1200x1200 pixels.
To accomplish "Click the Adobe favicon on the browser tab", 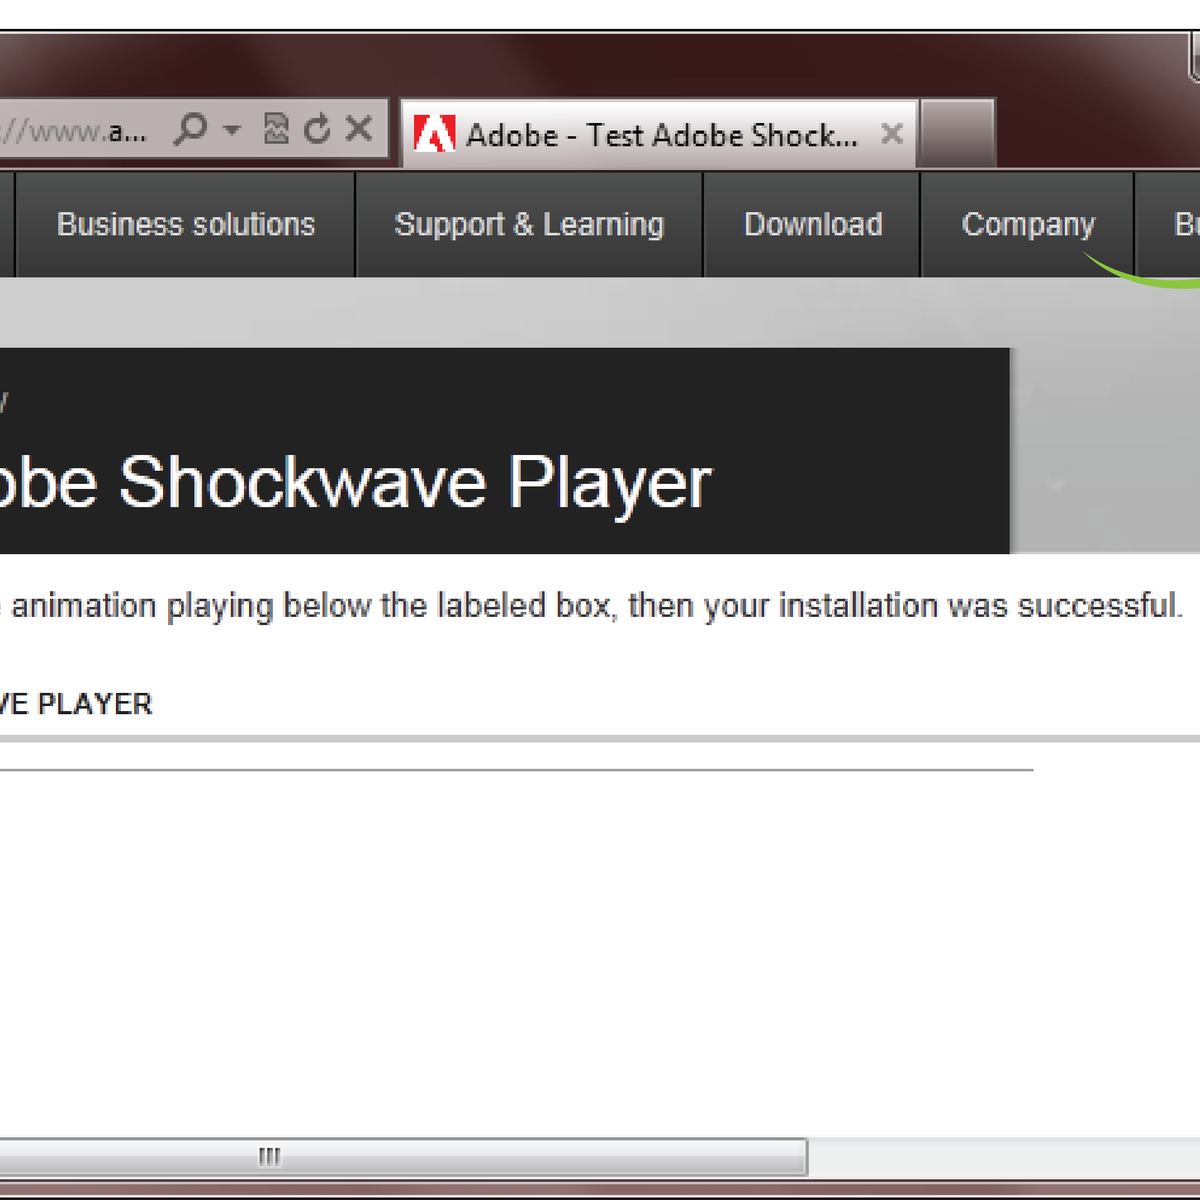I will 438,132.
